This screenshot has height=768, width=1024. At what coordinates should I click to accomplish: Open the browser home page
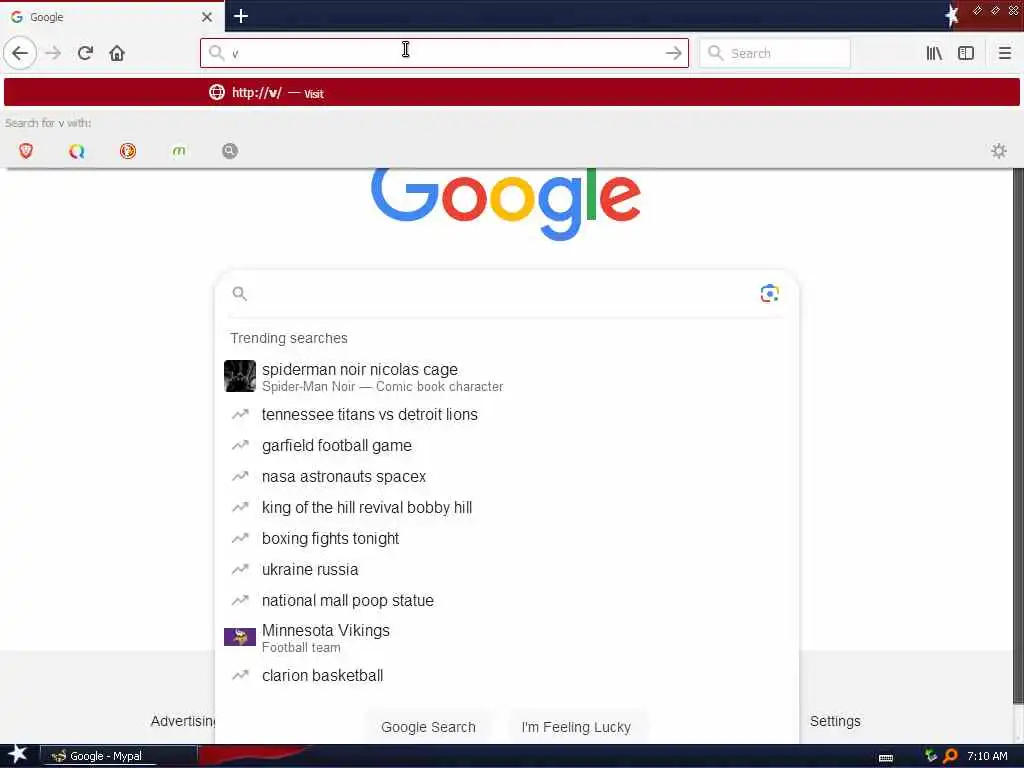117,53
